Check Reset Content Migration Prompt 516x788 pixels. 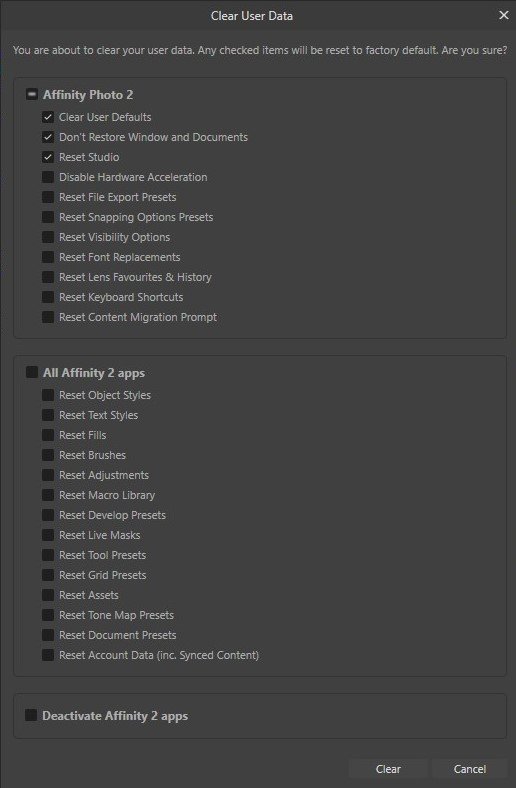click(48, 317)
